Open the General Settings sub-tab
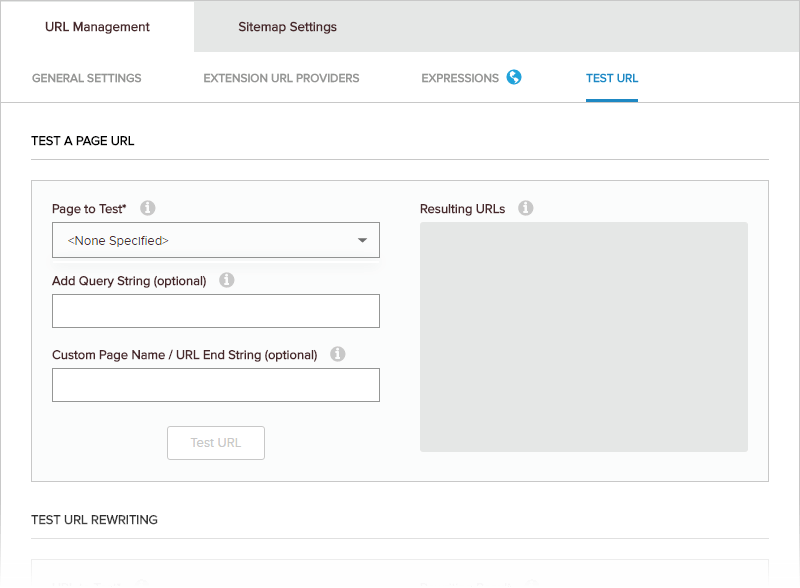This screenshot has width=800, height=588. [87, 78]
